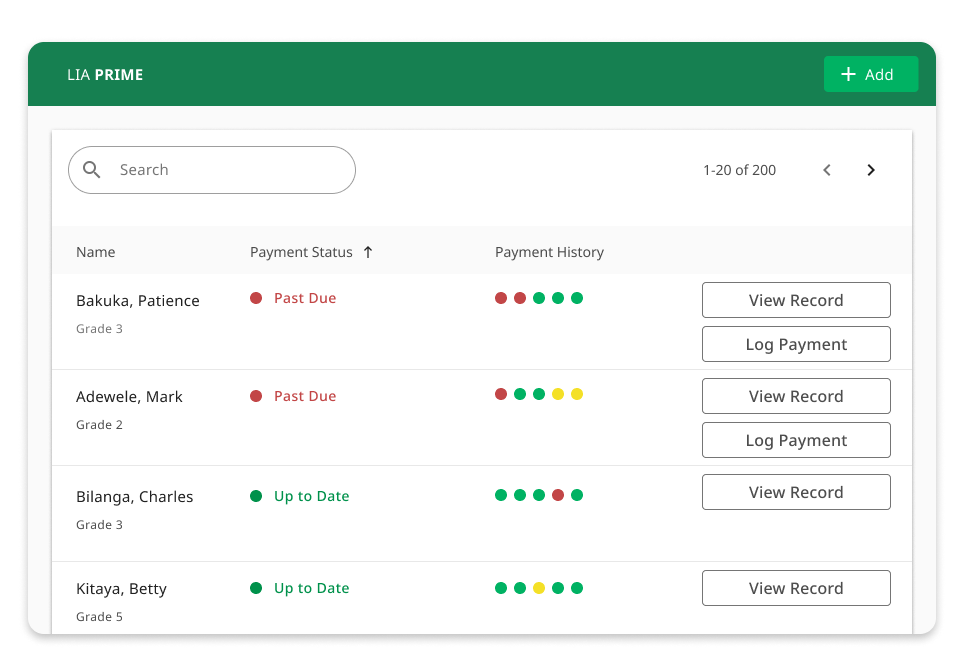The image size is (972, 668).
Task: Open View Record for Kitaya, Betty
Action: pos(796,588)
